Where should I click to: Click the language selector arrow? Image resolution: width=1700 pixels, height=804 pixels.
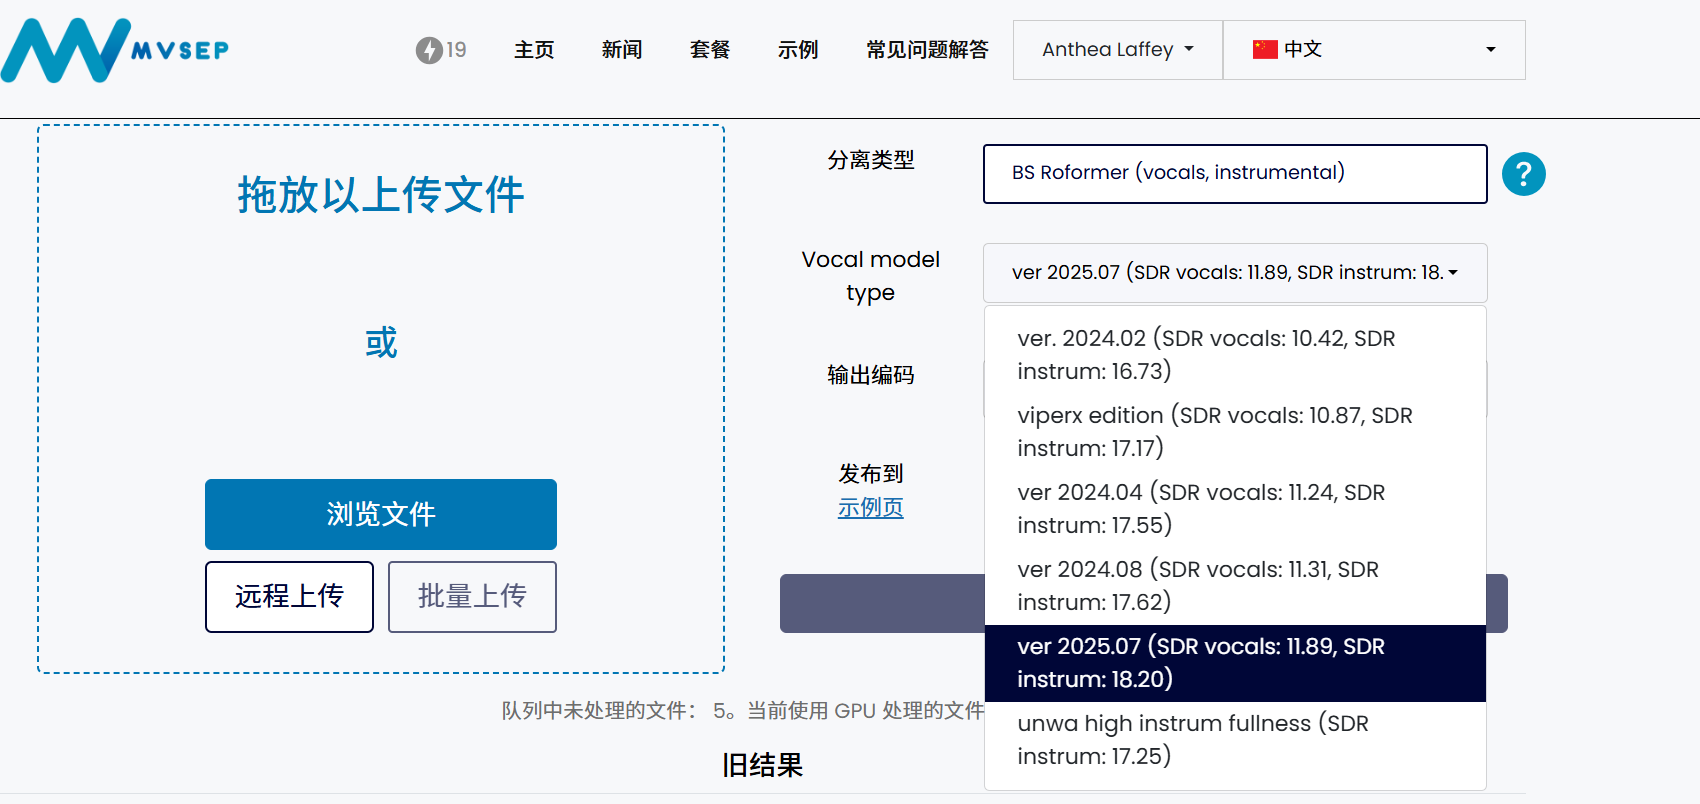click(1489, 49)
